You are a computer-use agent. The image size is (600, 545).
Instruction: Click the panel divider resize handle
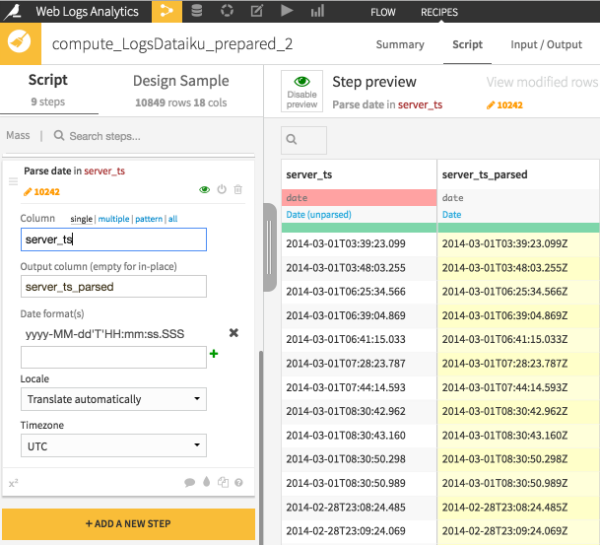[x=269, y=248]
